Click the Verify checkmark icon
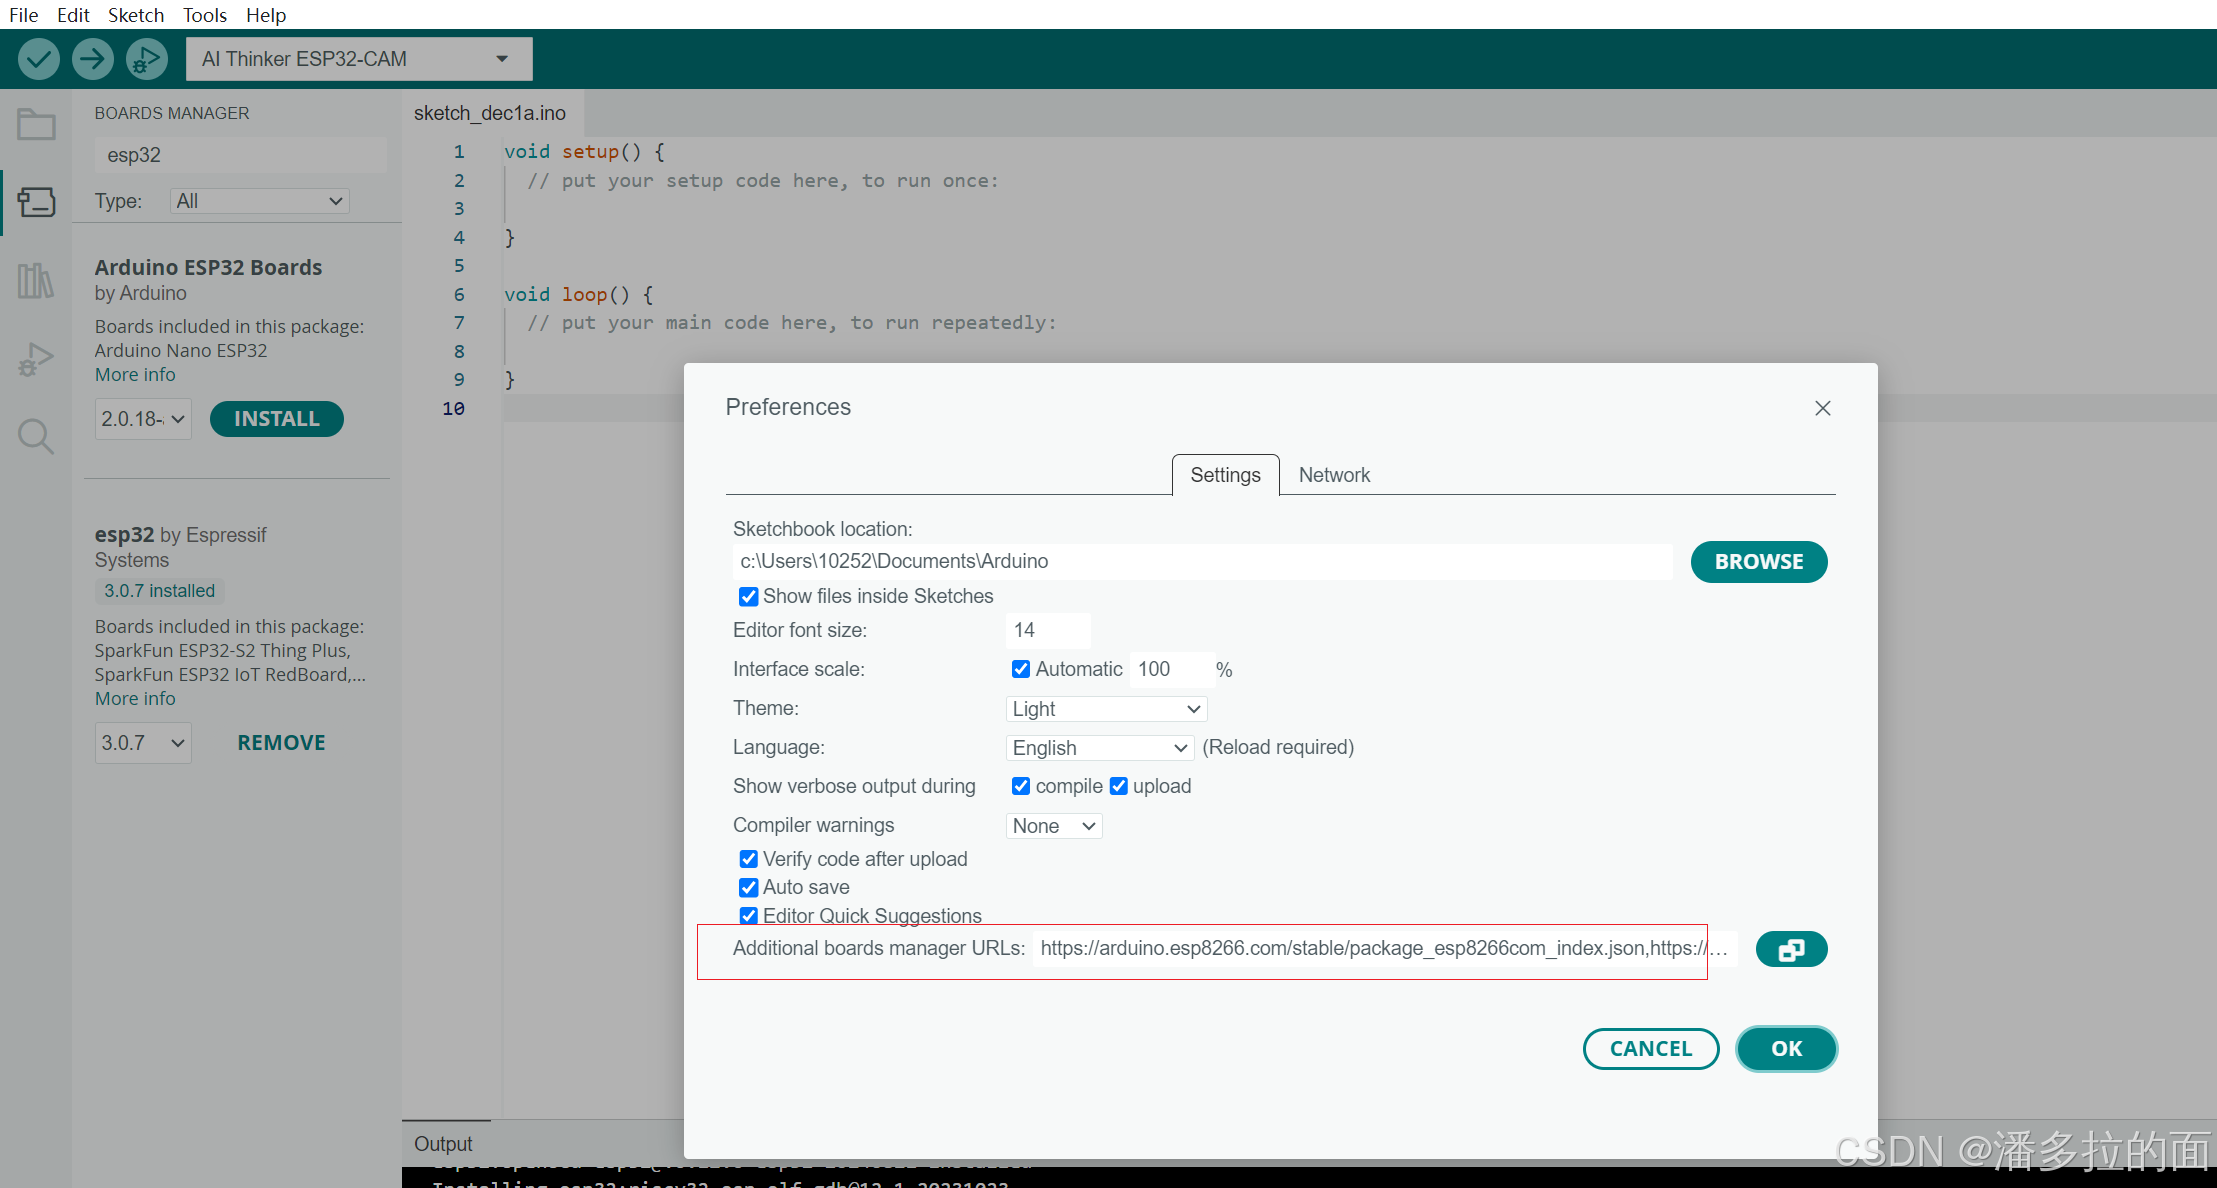Screen dimensions: 2217x1188 point(38,59)
